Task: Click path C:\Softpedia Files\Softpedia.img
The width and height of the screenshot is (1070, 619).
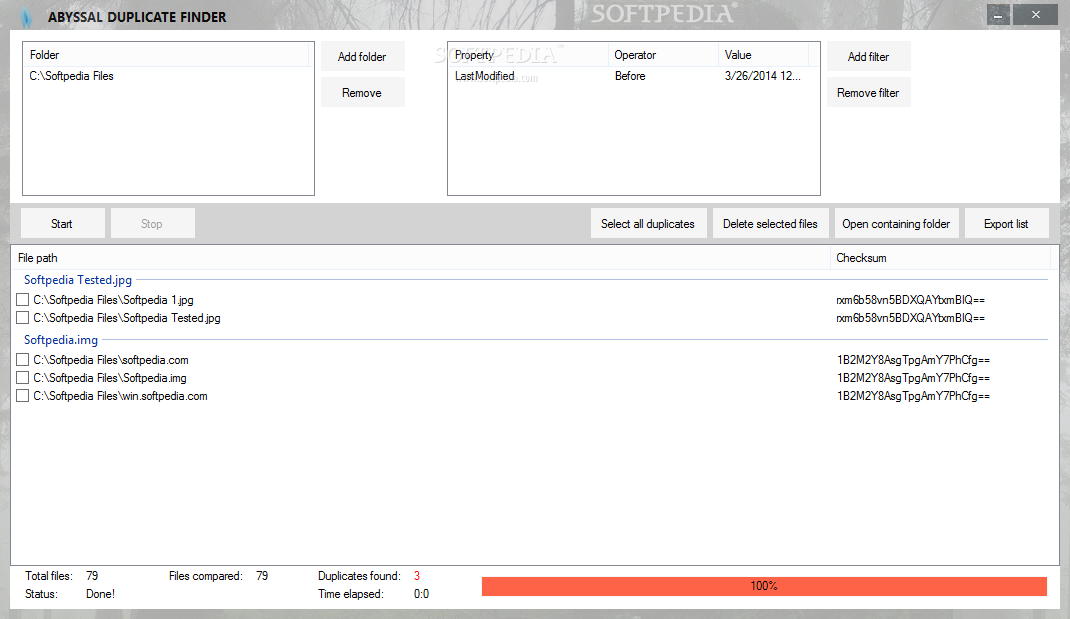Action: point(110,378)
